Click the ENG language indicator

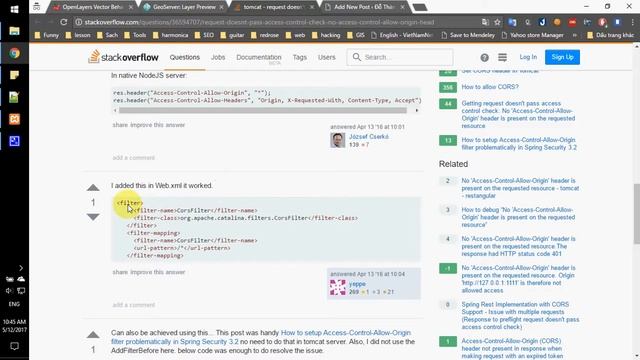point(14,304)
